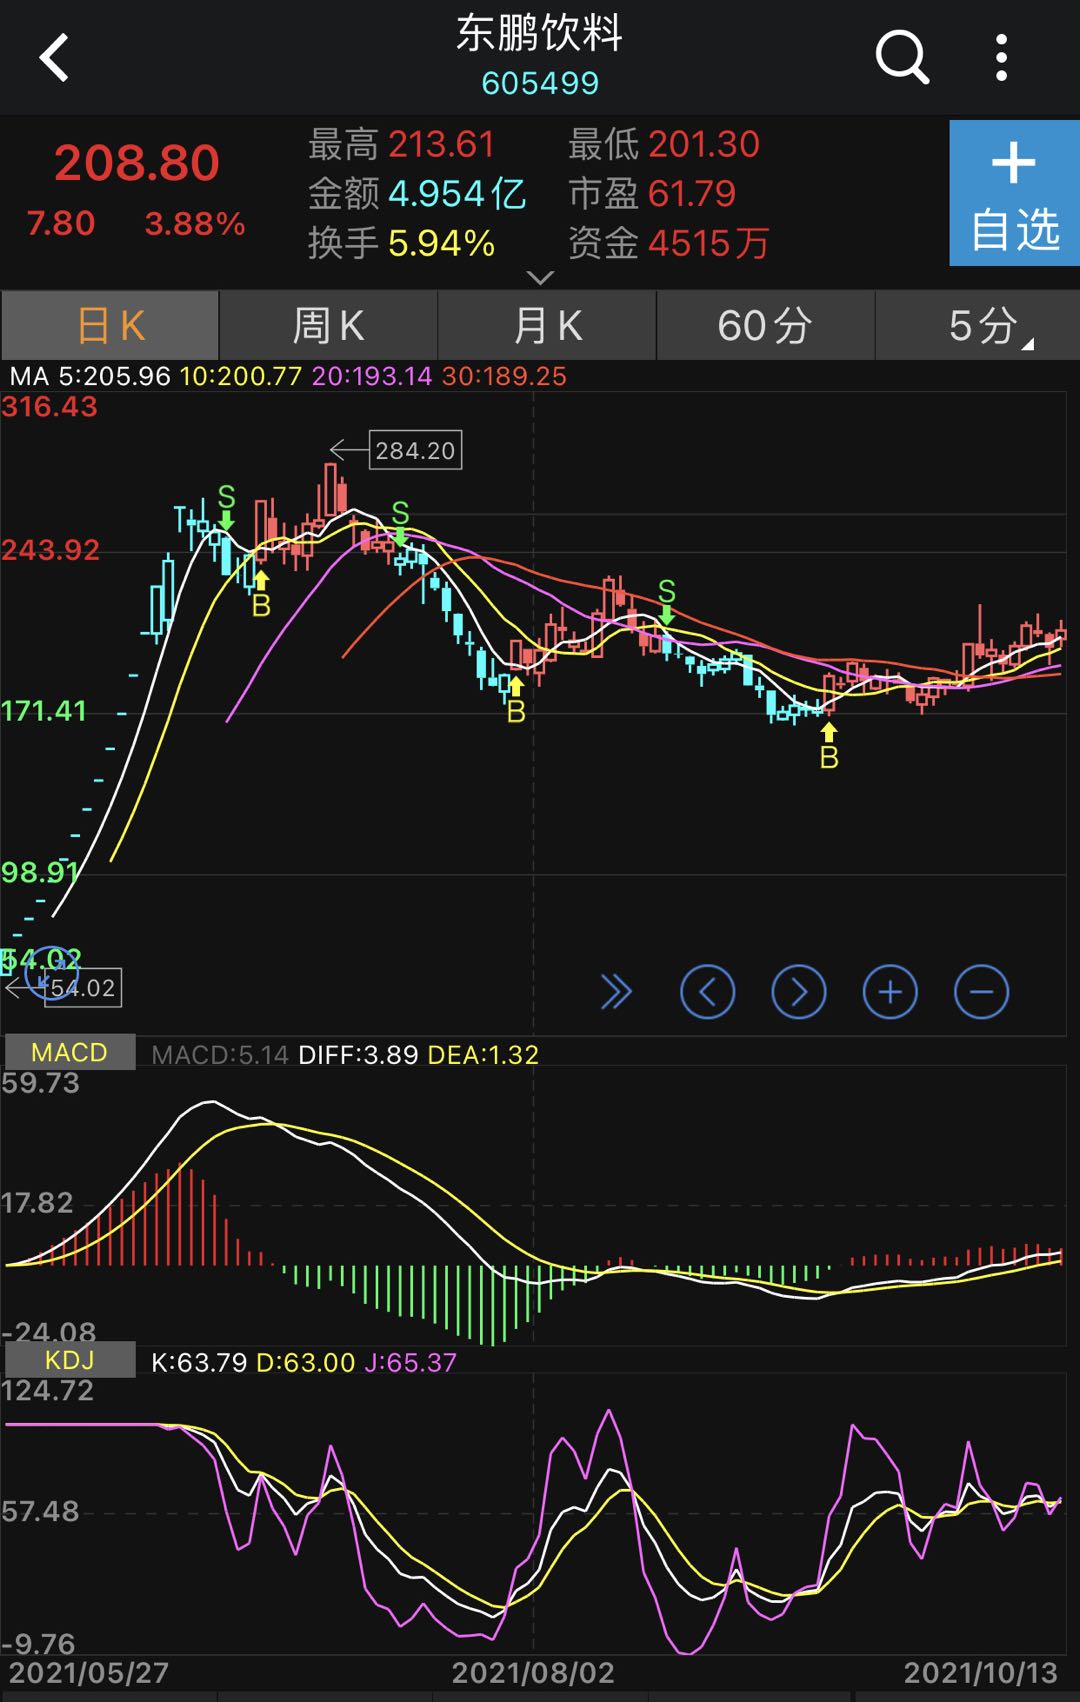Zoom in chart with circled plus icon
The height and width of the screenshot is (1702, 1080).
coord(889,992)
